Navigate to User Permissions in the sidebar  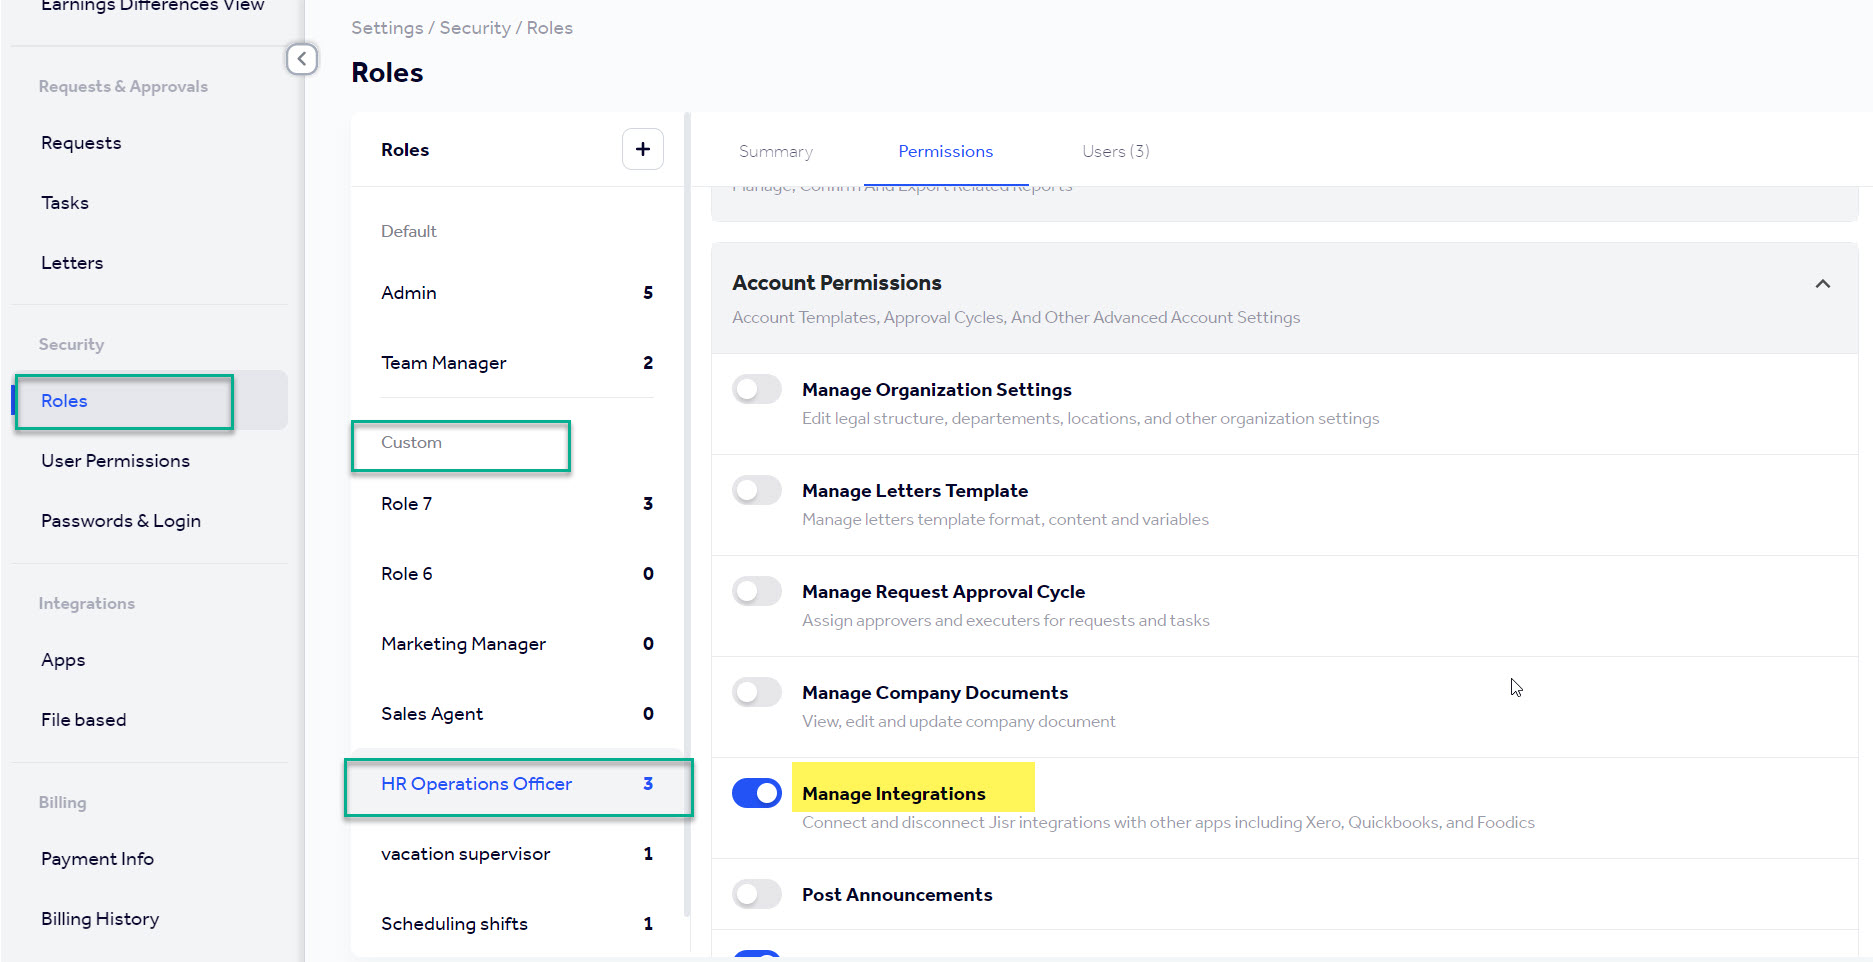(116, 460)
